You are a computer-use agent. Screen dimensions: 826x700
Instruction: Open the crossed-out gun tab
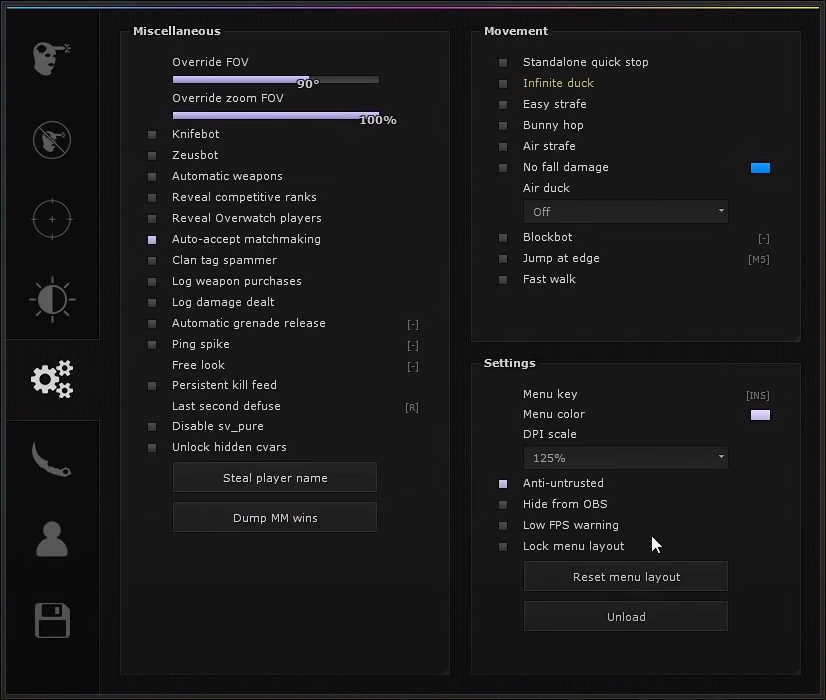(x=52, y=139)
